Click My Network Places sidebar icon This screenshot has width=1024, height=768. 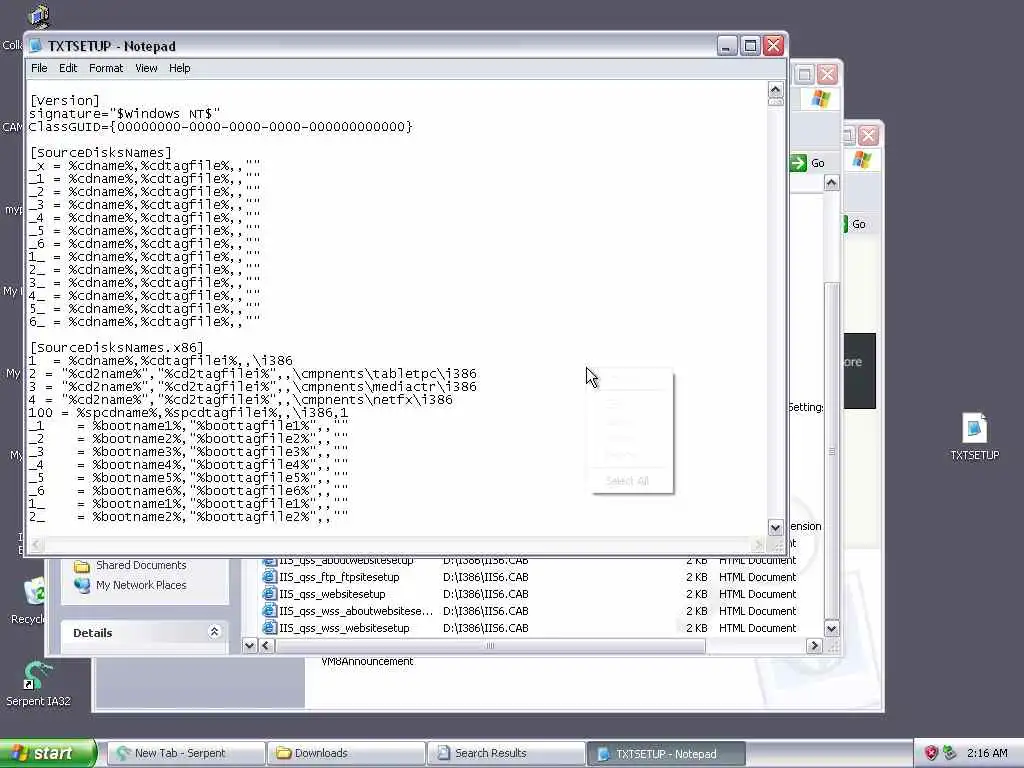point(82,585)
